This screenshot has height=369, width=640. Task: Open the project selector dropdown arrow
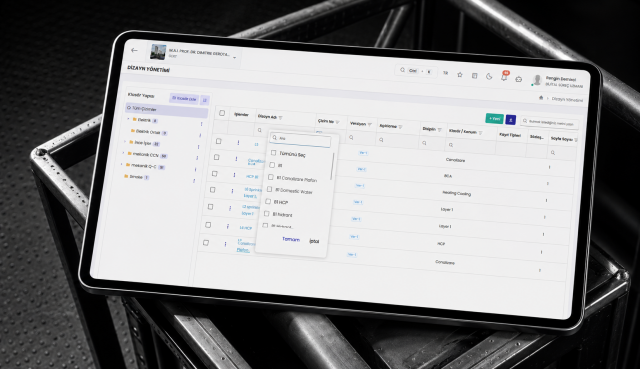tap(235, 58)
